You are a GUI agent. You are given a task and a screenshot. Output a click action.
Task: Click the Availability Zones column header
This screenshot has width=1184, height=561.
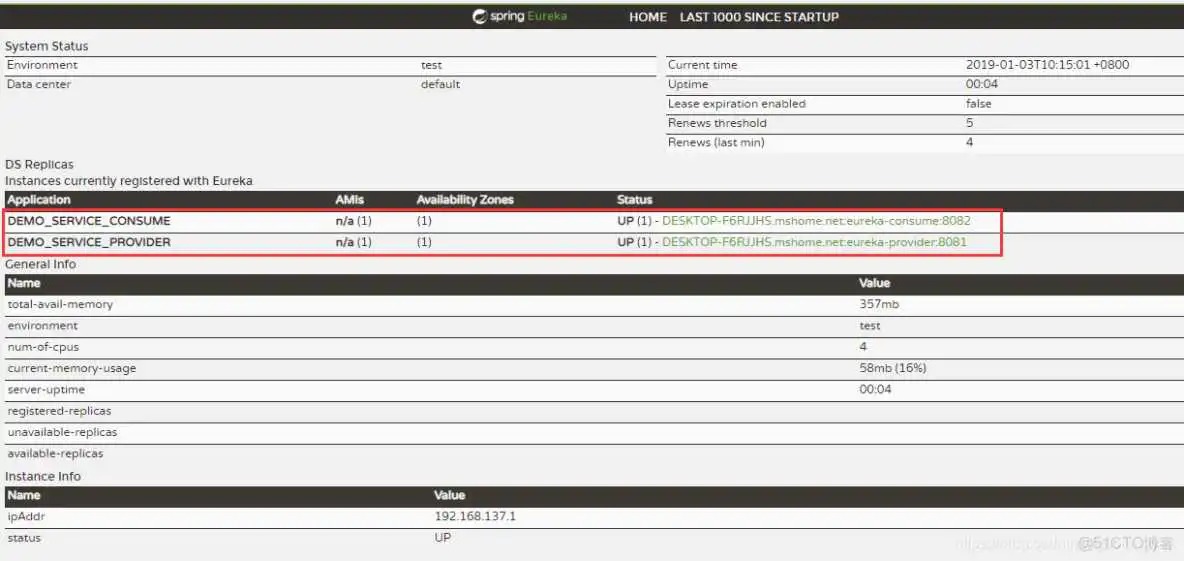pos(465,199)
